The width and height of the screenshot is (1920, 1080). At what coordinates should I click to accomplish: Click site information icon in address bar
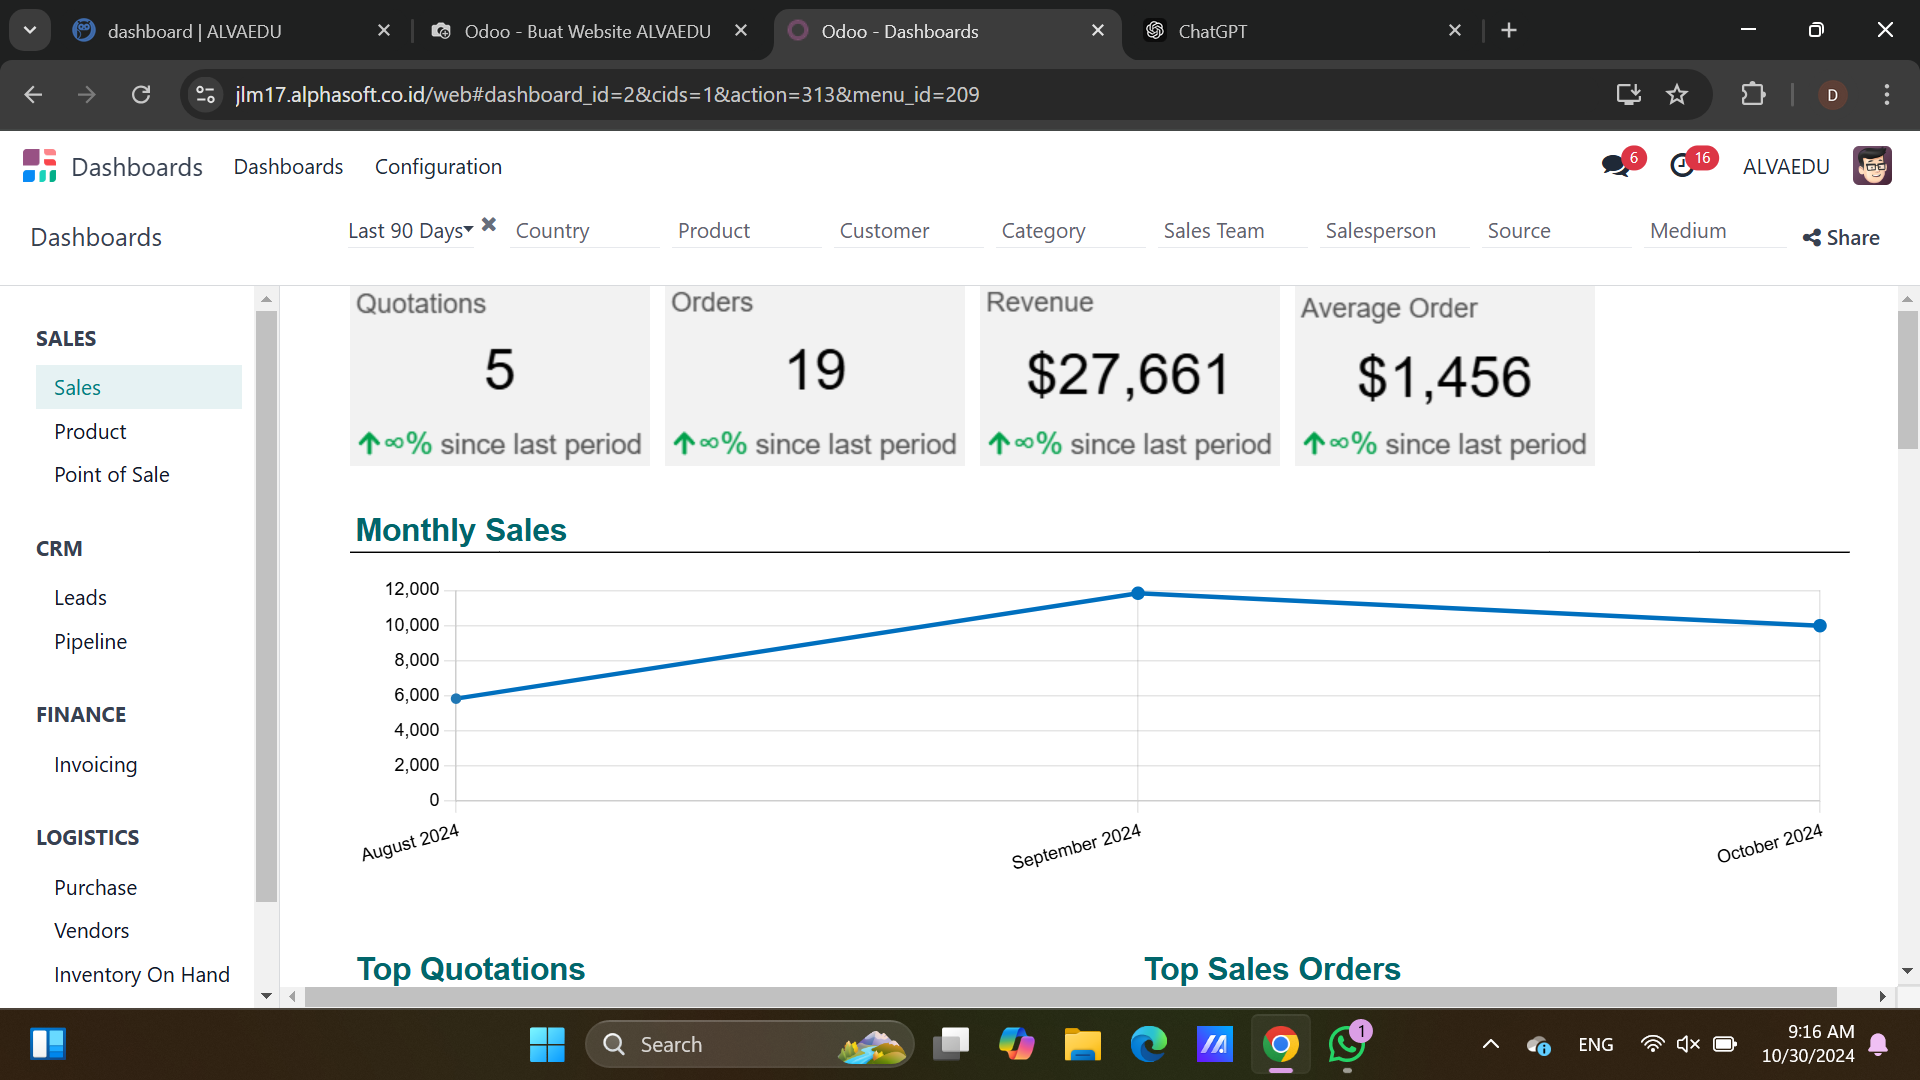pos(205,94)
